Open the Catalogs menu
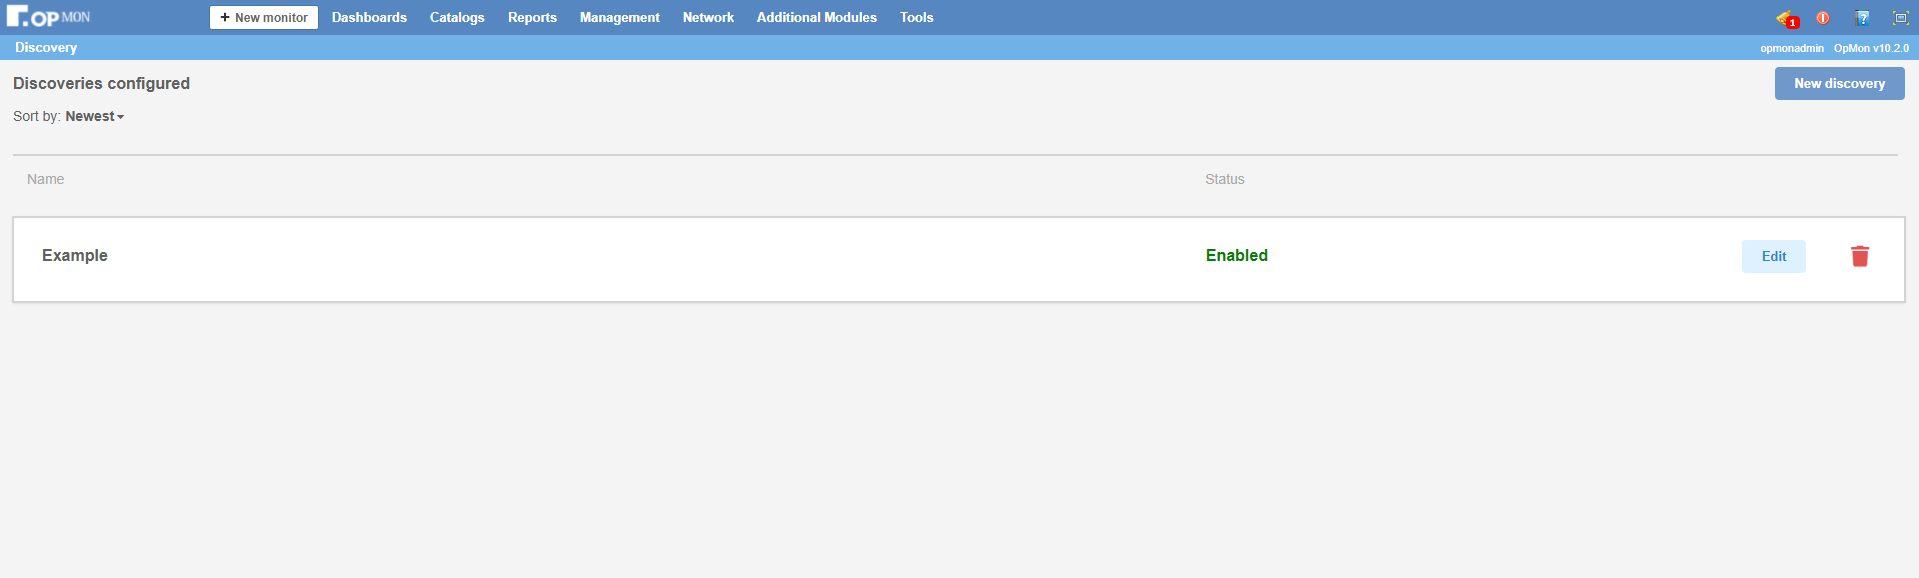The height and width of the screenshot is (578, 1919). 457,18
